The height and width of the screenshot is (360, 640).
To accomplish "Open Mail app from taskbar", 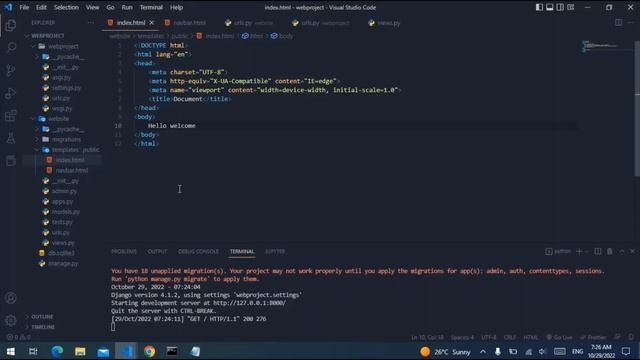I will tap(103, 351).
